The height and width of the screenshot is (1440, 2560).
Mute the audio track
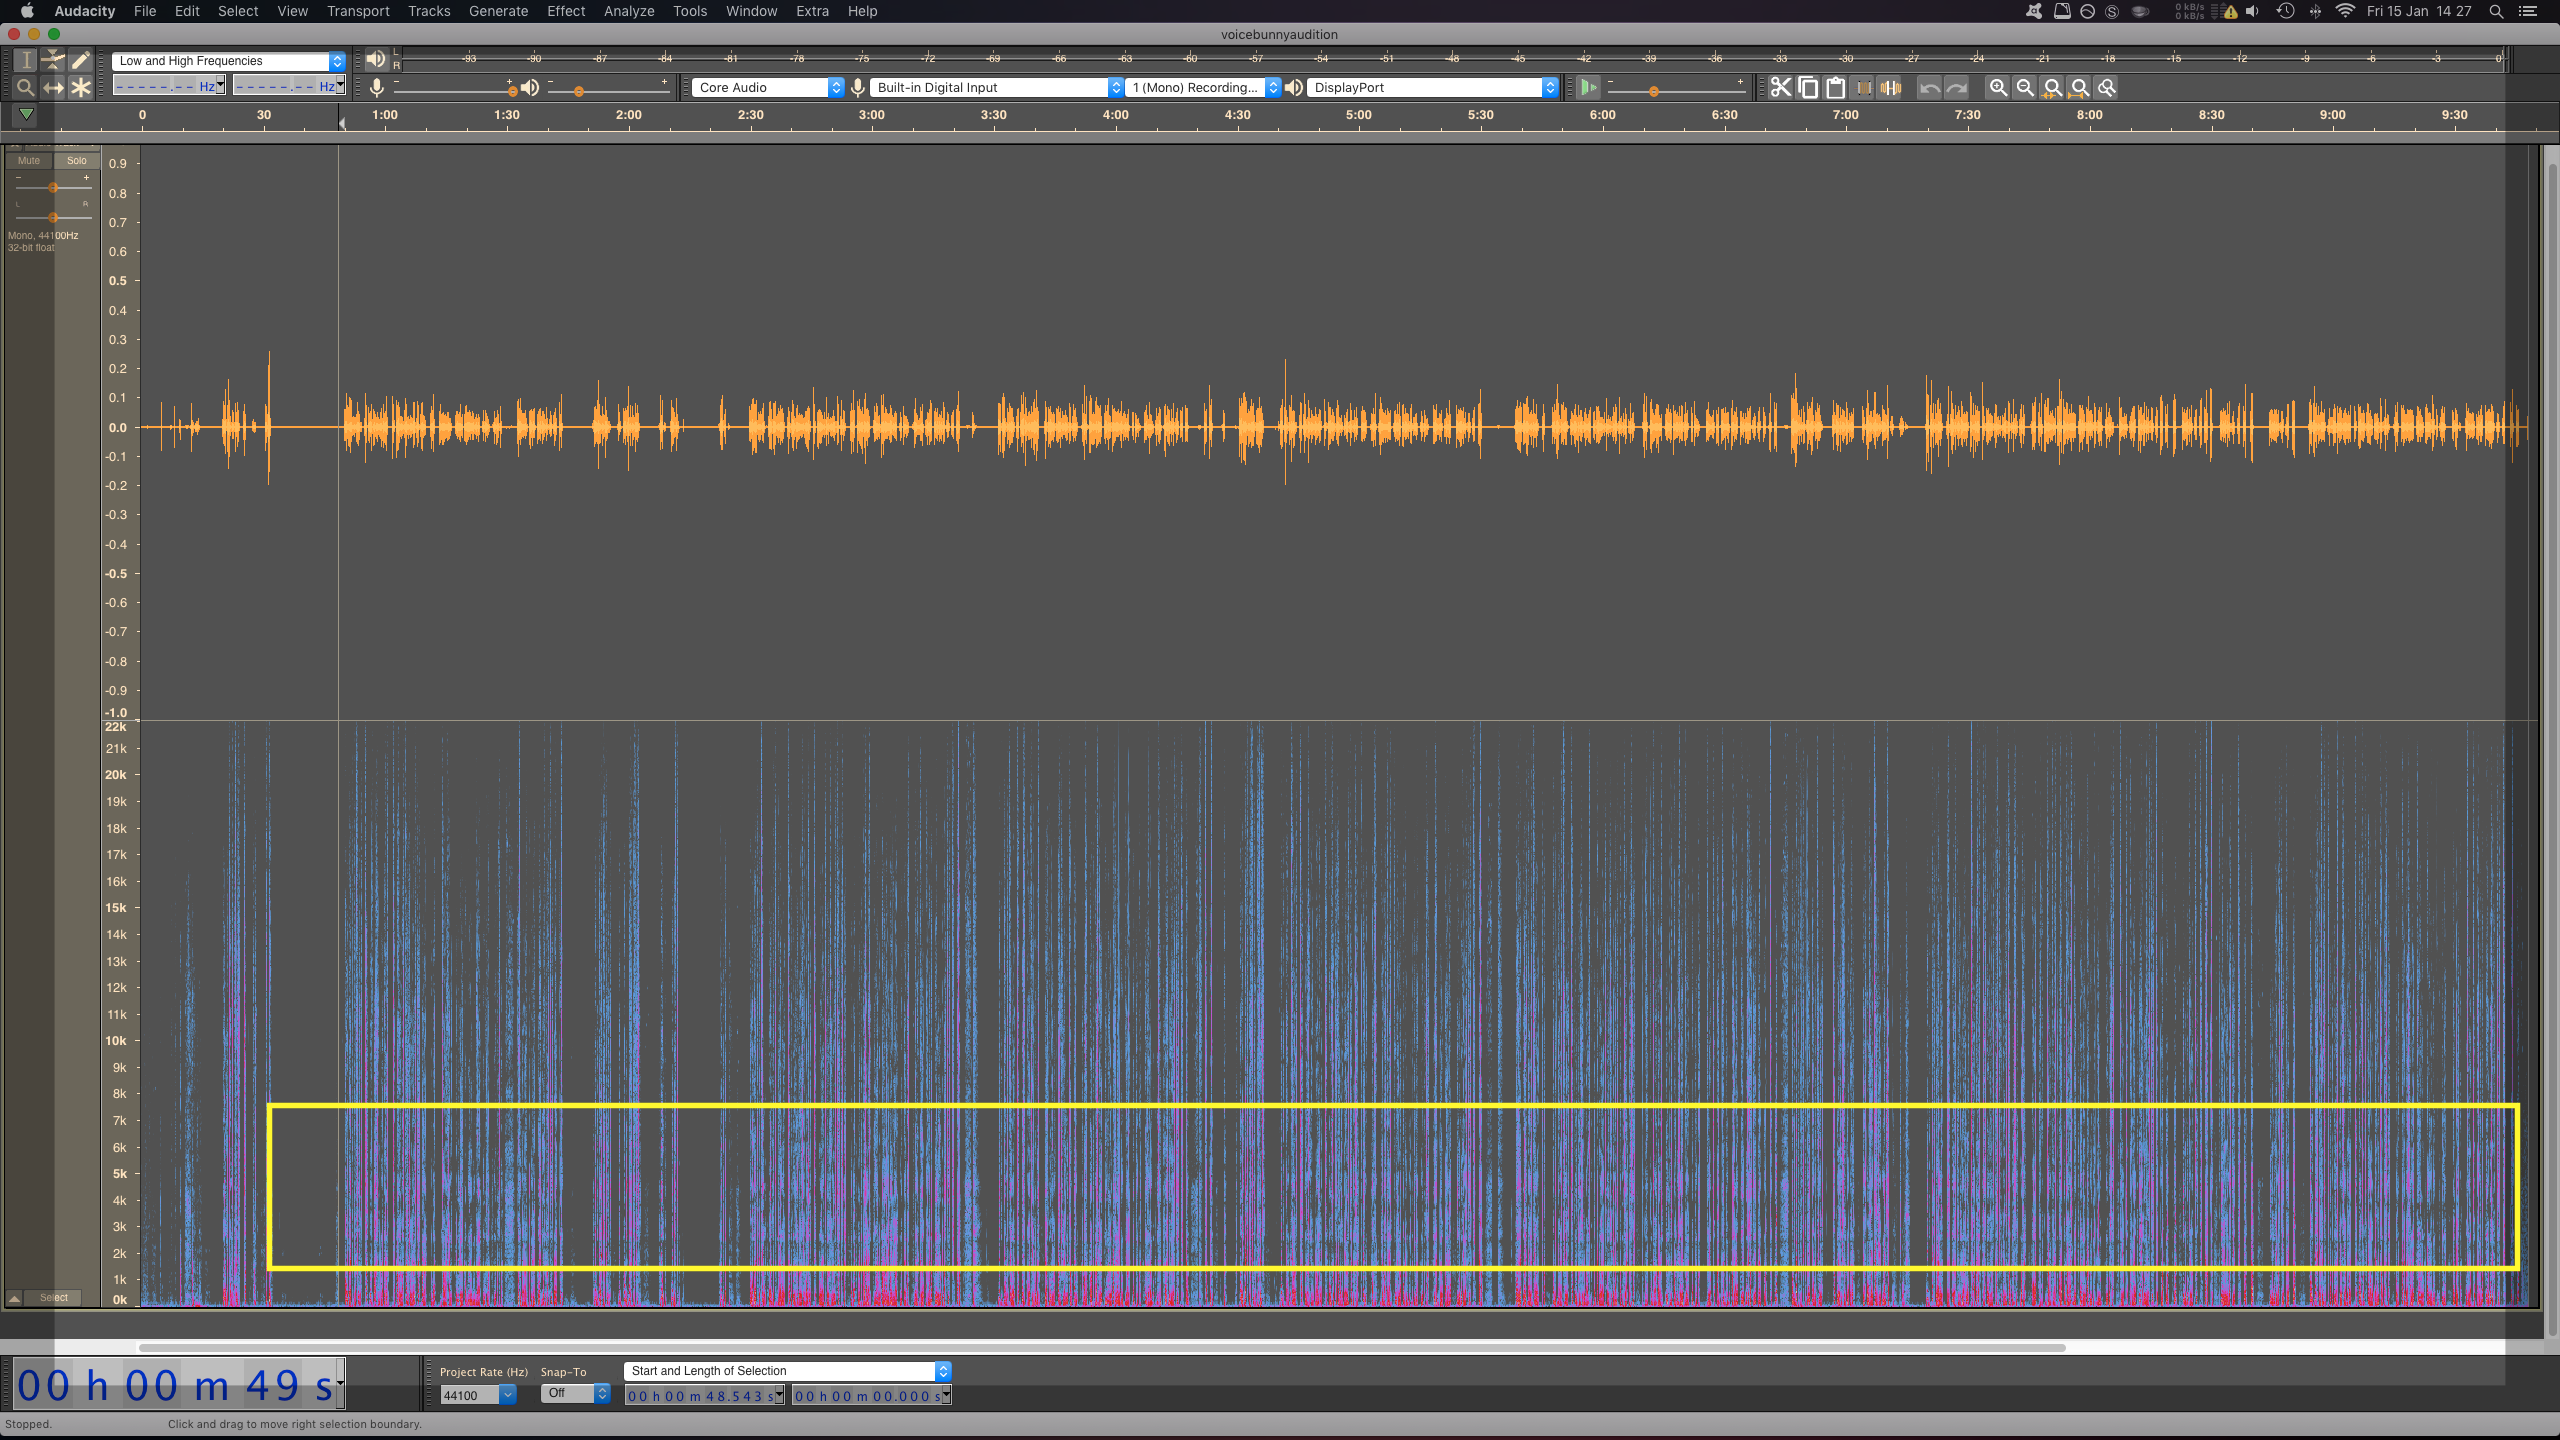(x=29, y=161)
